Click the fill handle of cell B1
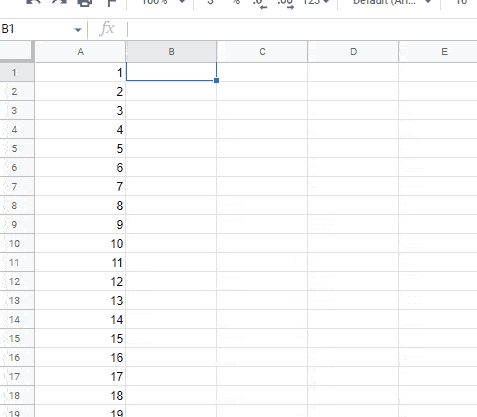The height and width of the screenshot is (417, 477). tap(216, 80)
